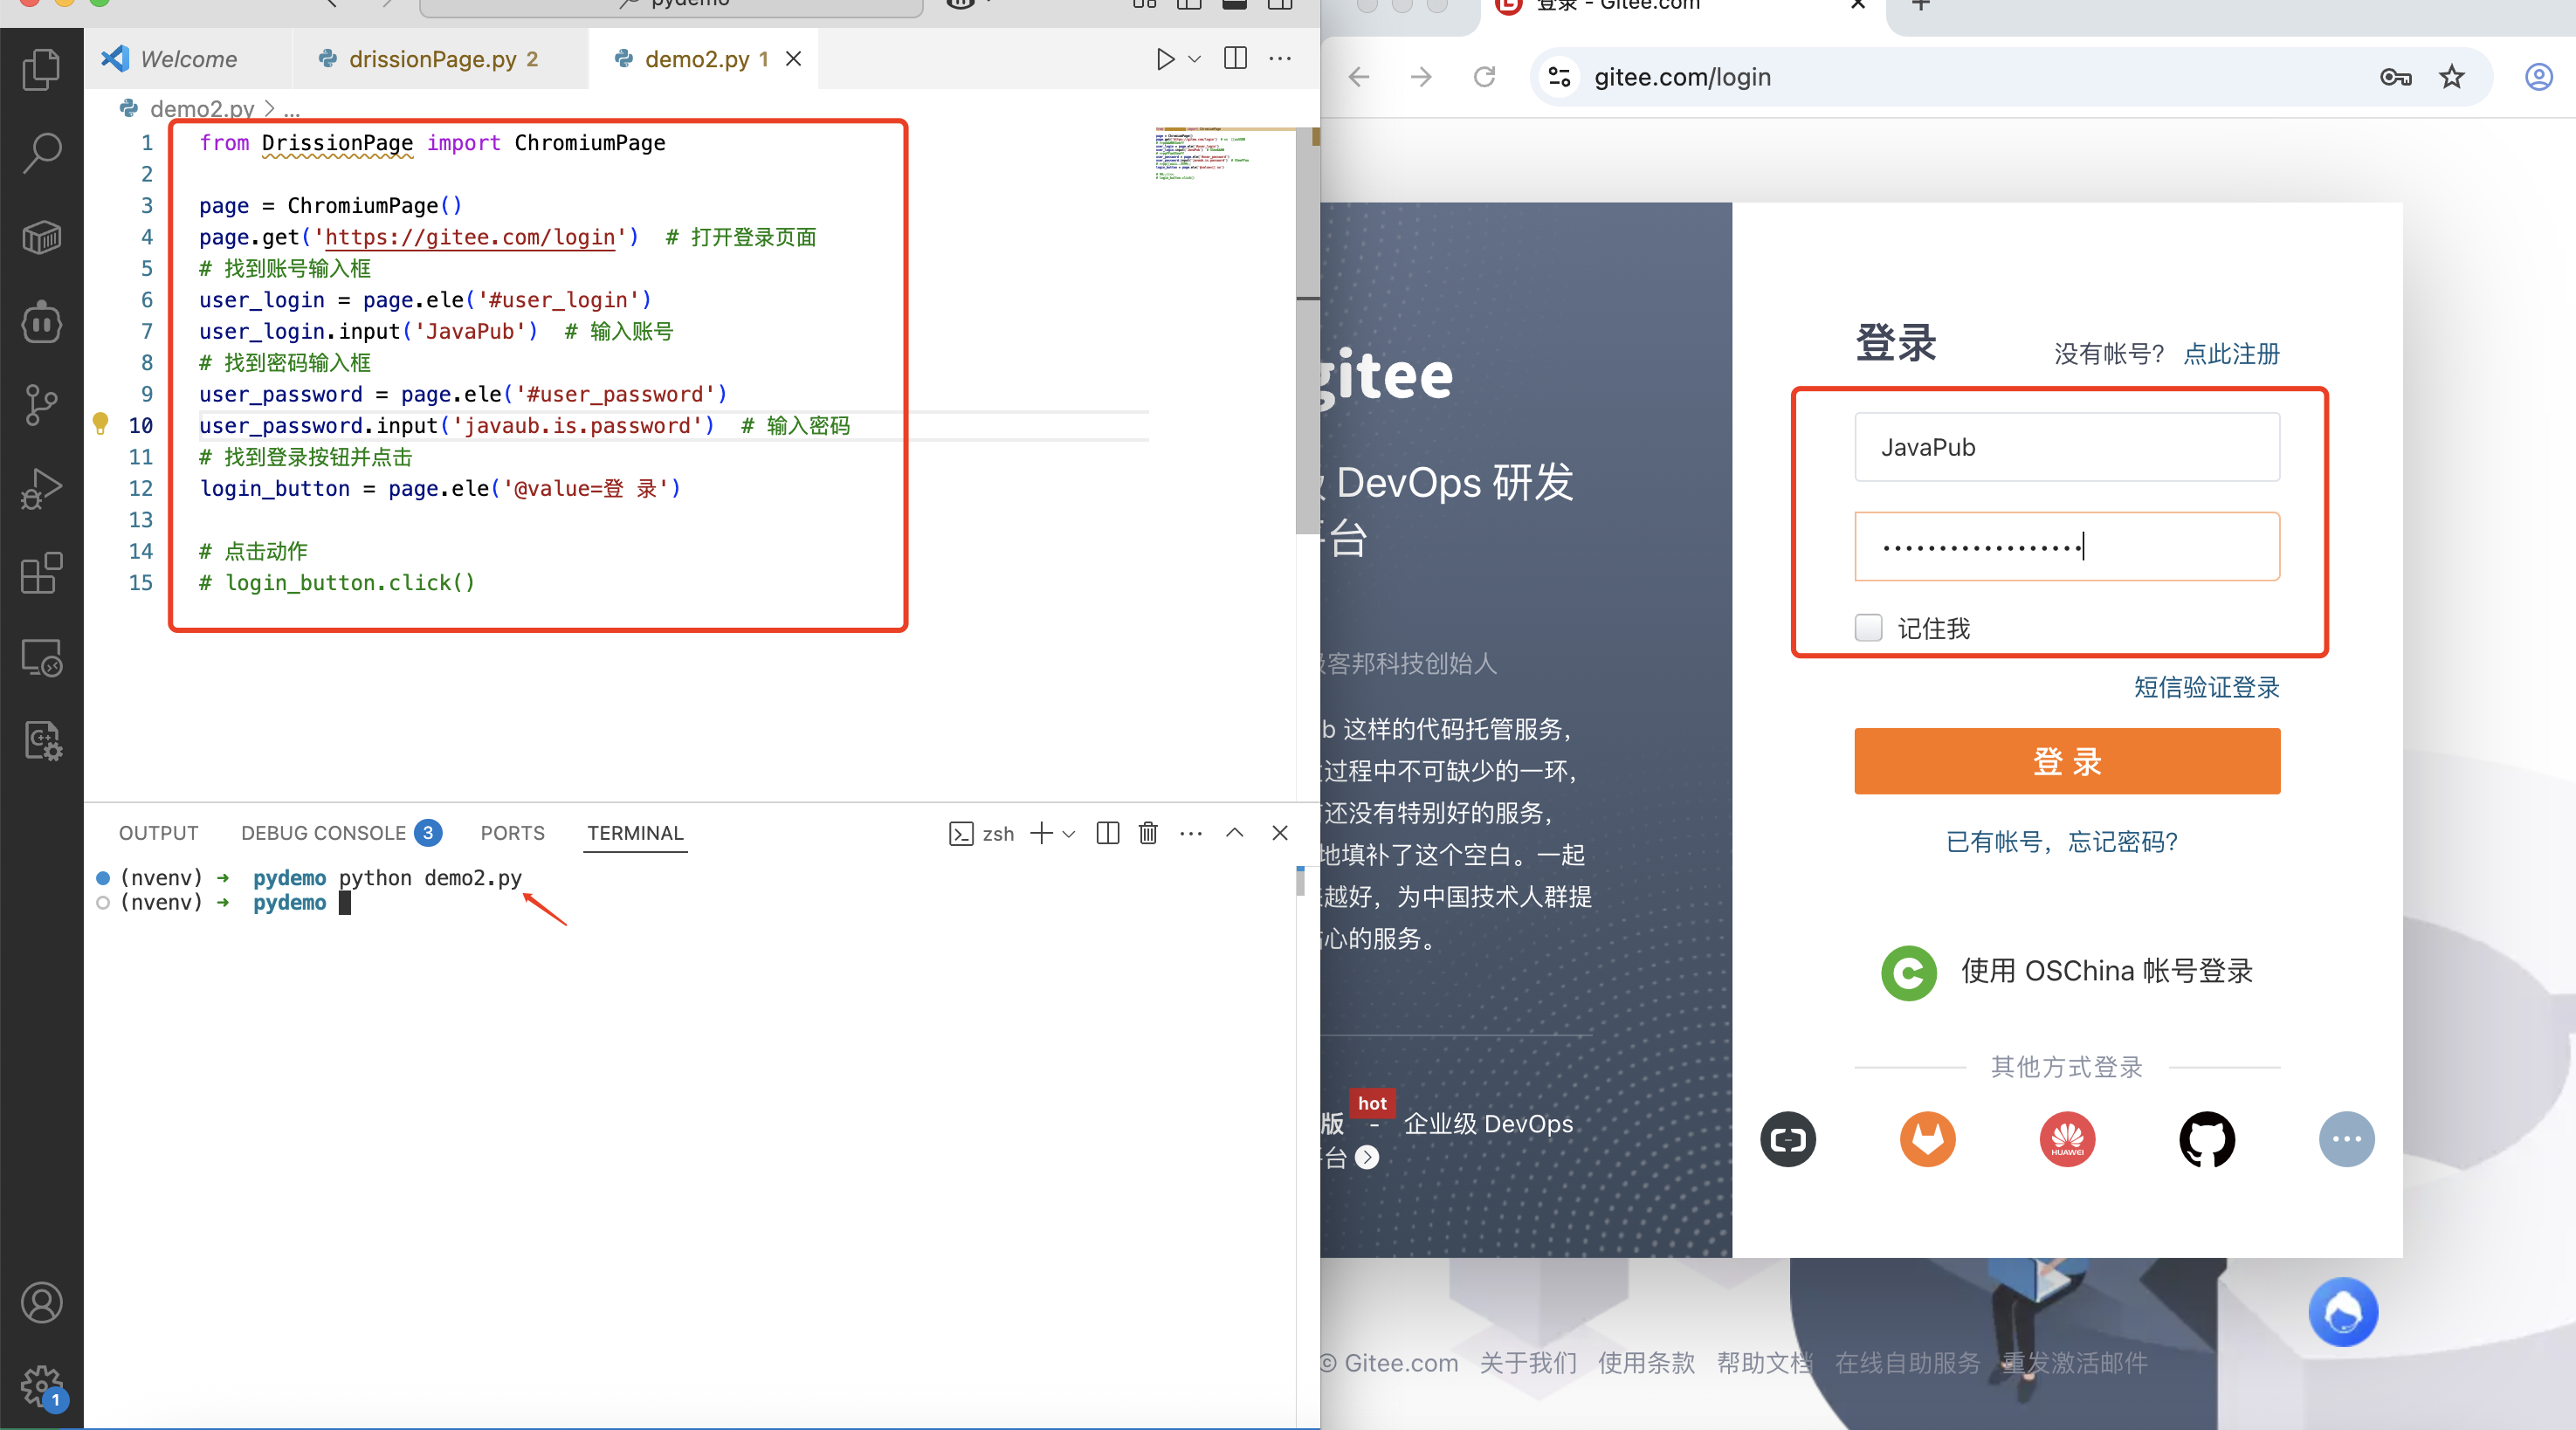Expand the demo2.py breadcrumb chevron
The height and width of the screenshot is (1430, 2576).
(x=269, y=108)
